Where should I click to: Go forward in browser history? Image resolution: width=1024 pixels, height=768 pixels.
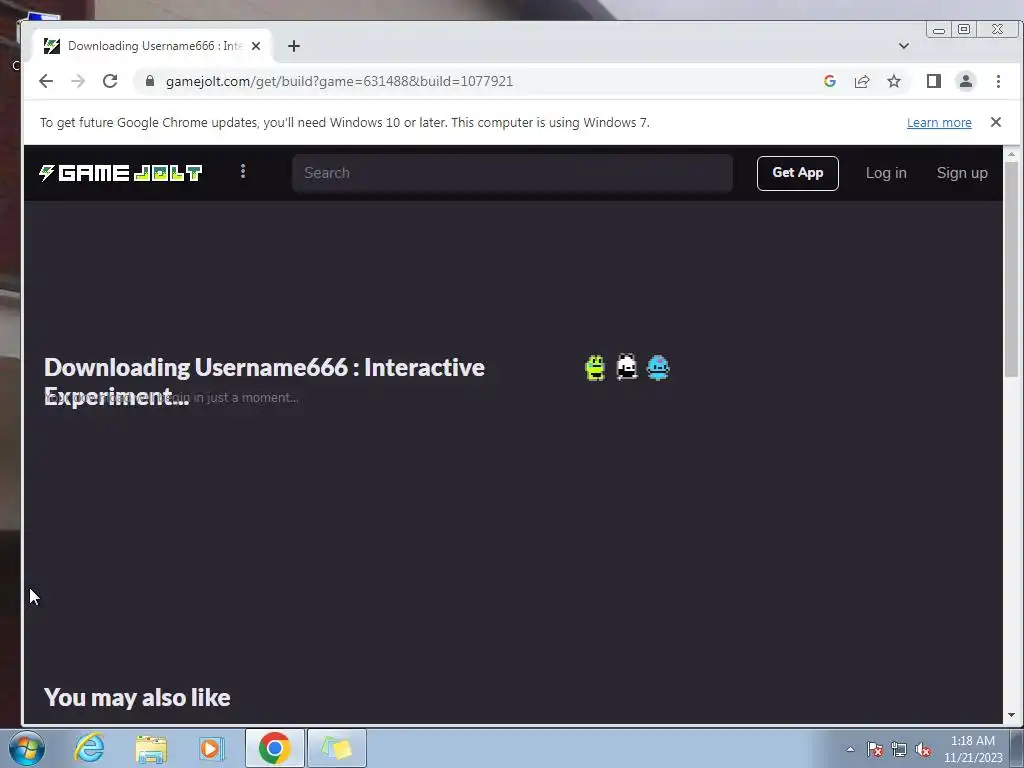78,81
